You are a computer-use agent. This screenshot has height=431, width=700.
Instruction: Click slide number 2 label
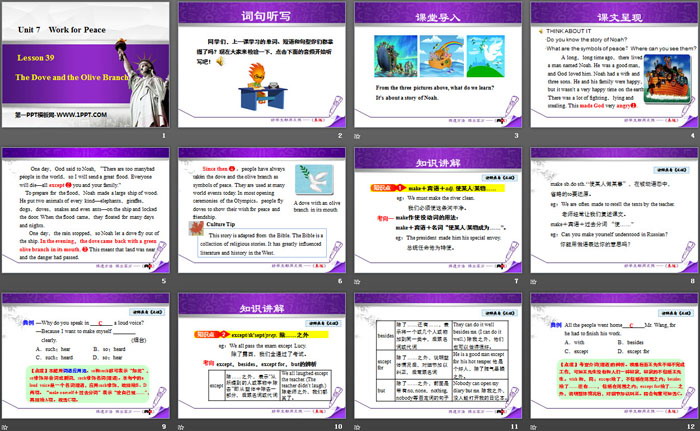pos(340,135)
